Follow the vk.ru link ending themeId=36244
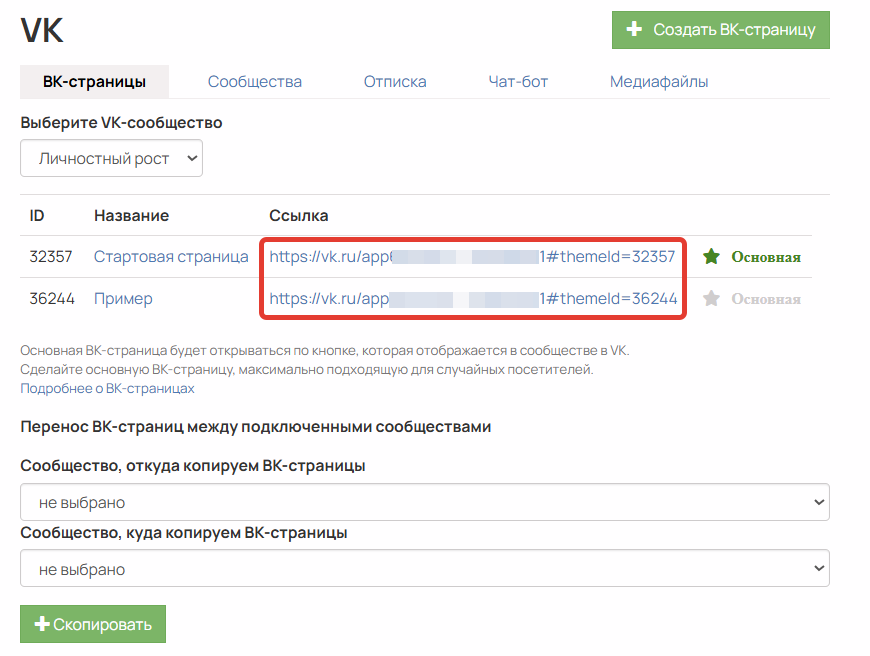 pos(473,299)
